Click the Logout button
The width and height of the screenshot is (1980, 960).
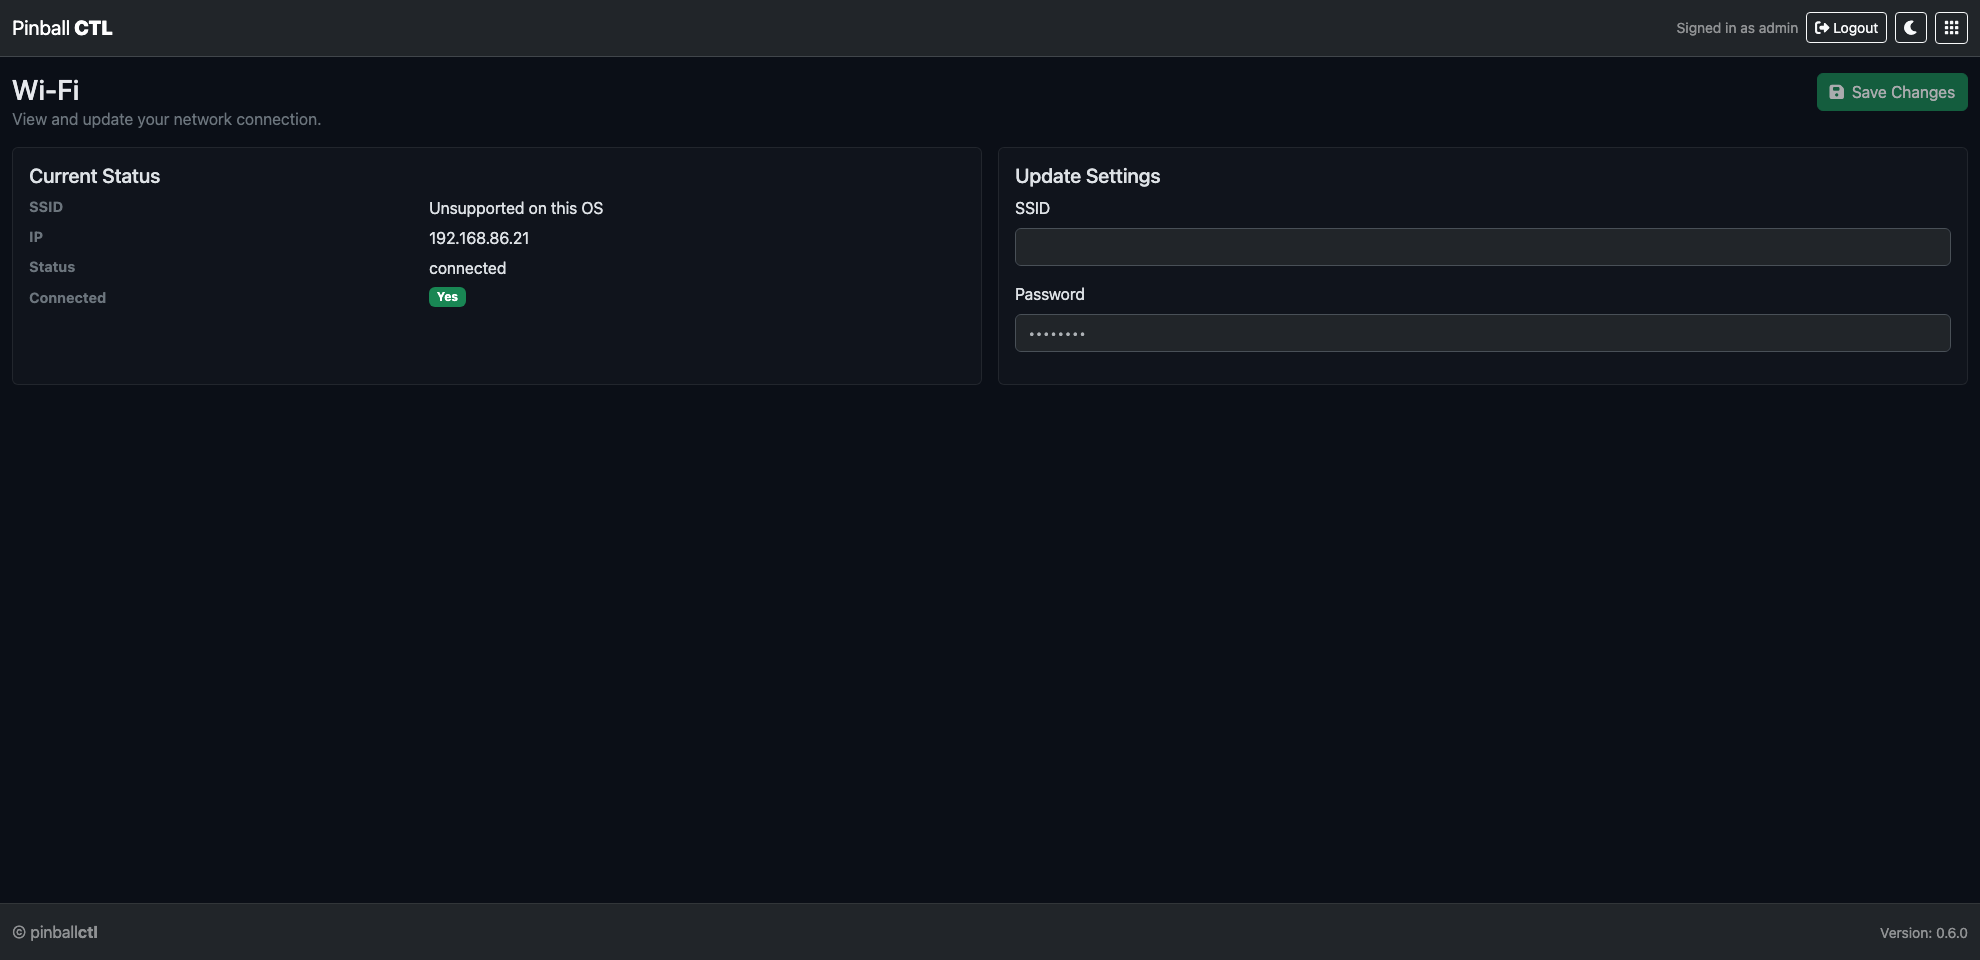coord(1846,27)
